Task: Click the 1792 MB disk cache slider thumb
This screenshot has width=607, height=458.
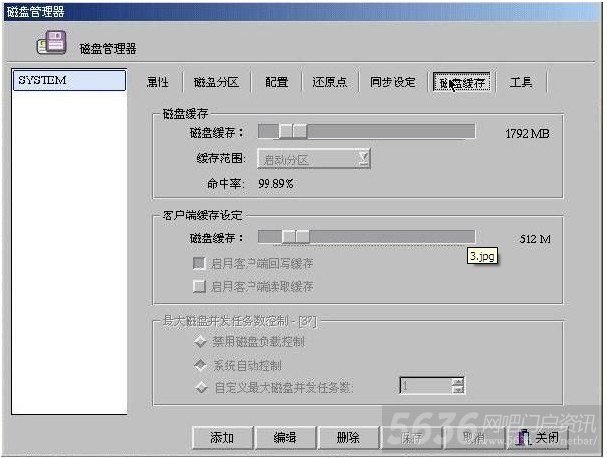Action: 293,131
